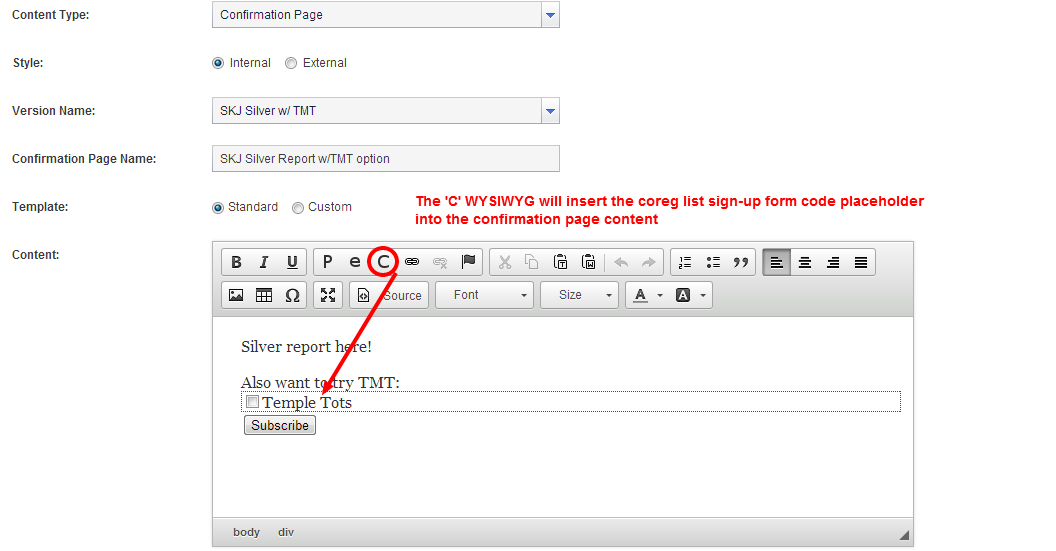Viewport: 1056px width, 551px height.
Task: Check the Temple Tots checkbox
Action: pyautogui.click(x=252, y=401)
